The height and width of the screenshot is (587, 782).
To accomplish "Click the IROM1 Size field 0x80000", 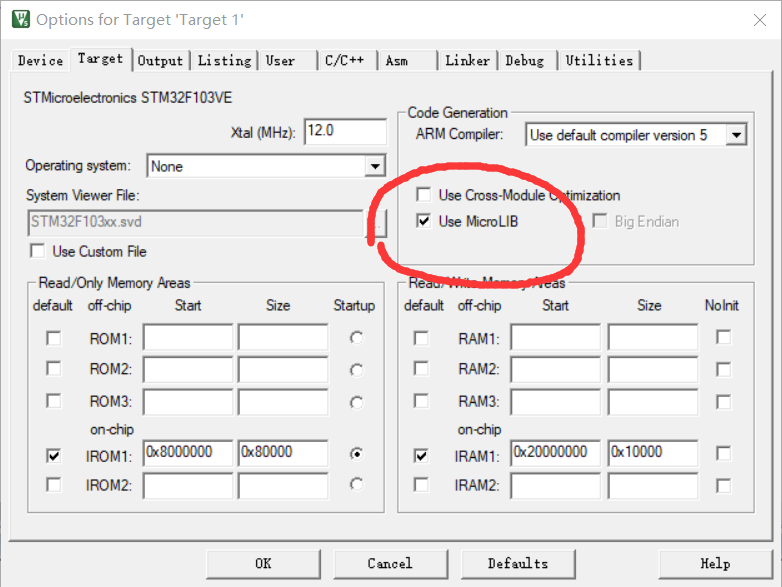I will click(283, 453).
